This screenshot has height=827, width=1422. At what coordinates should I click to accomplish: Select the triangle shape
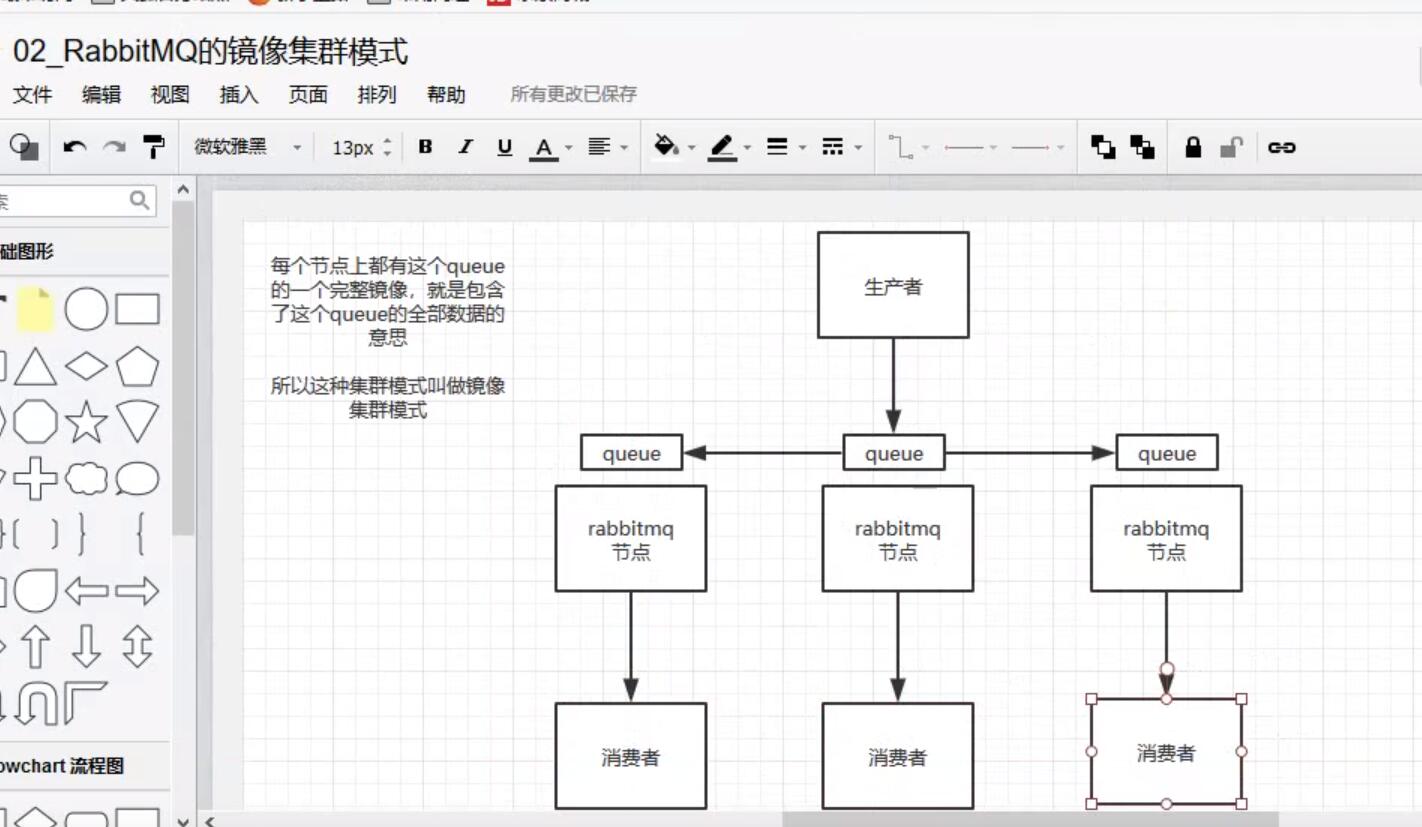pos(35,367)
